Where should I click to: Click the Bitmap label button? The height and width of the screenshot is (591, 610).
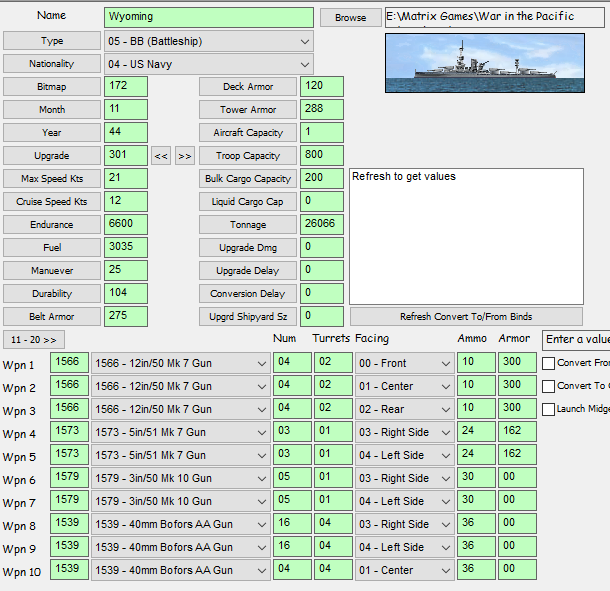[52, 87]
